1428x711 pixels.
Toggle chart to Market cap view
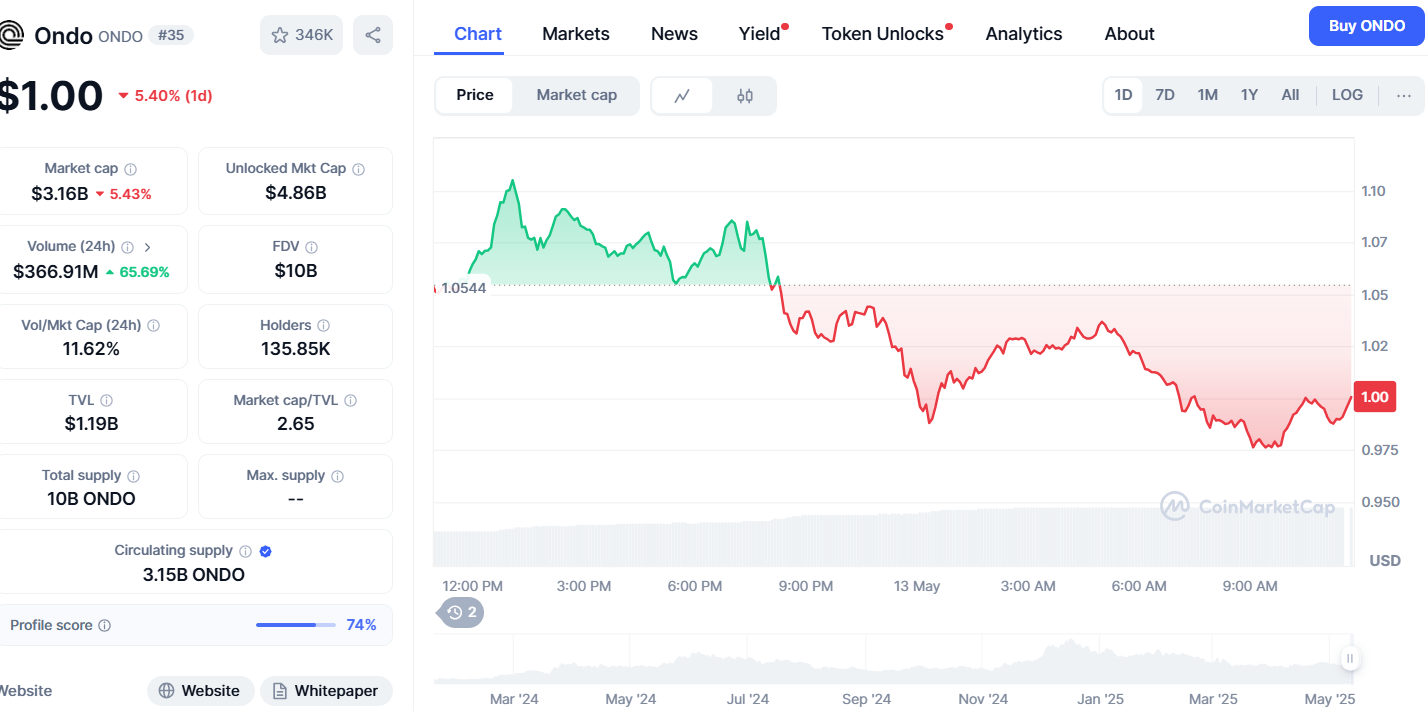[x=576, y=96]
